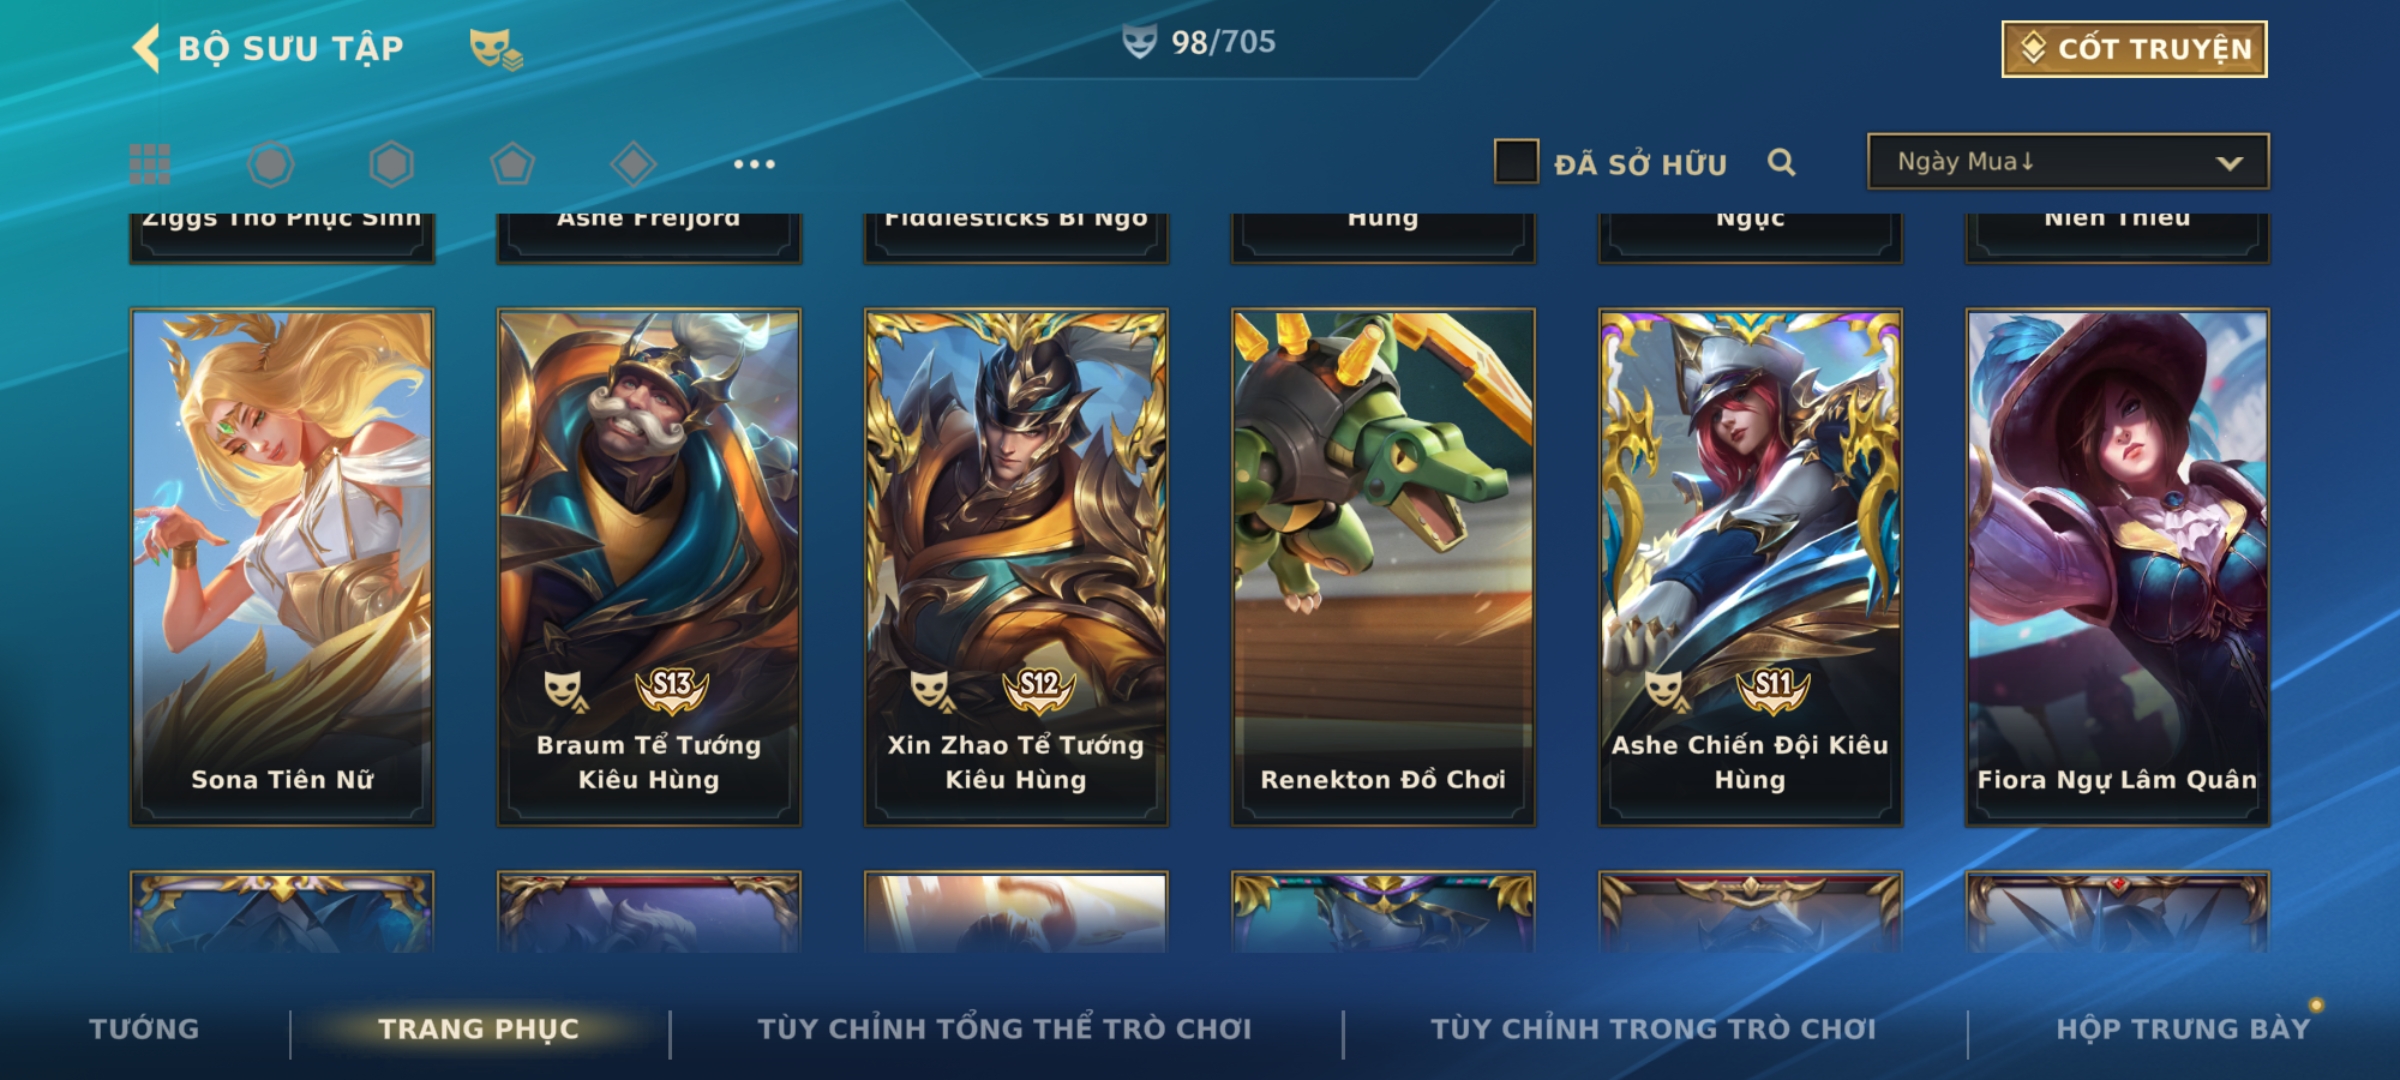
Task: Switch to the Tướng tab
Action: [145, 1029]
